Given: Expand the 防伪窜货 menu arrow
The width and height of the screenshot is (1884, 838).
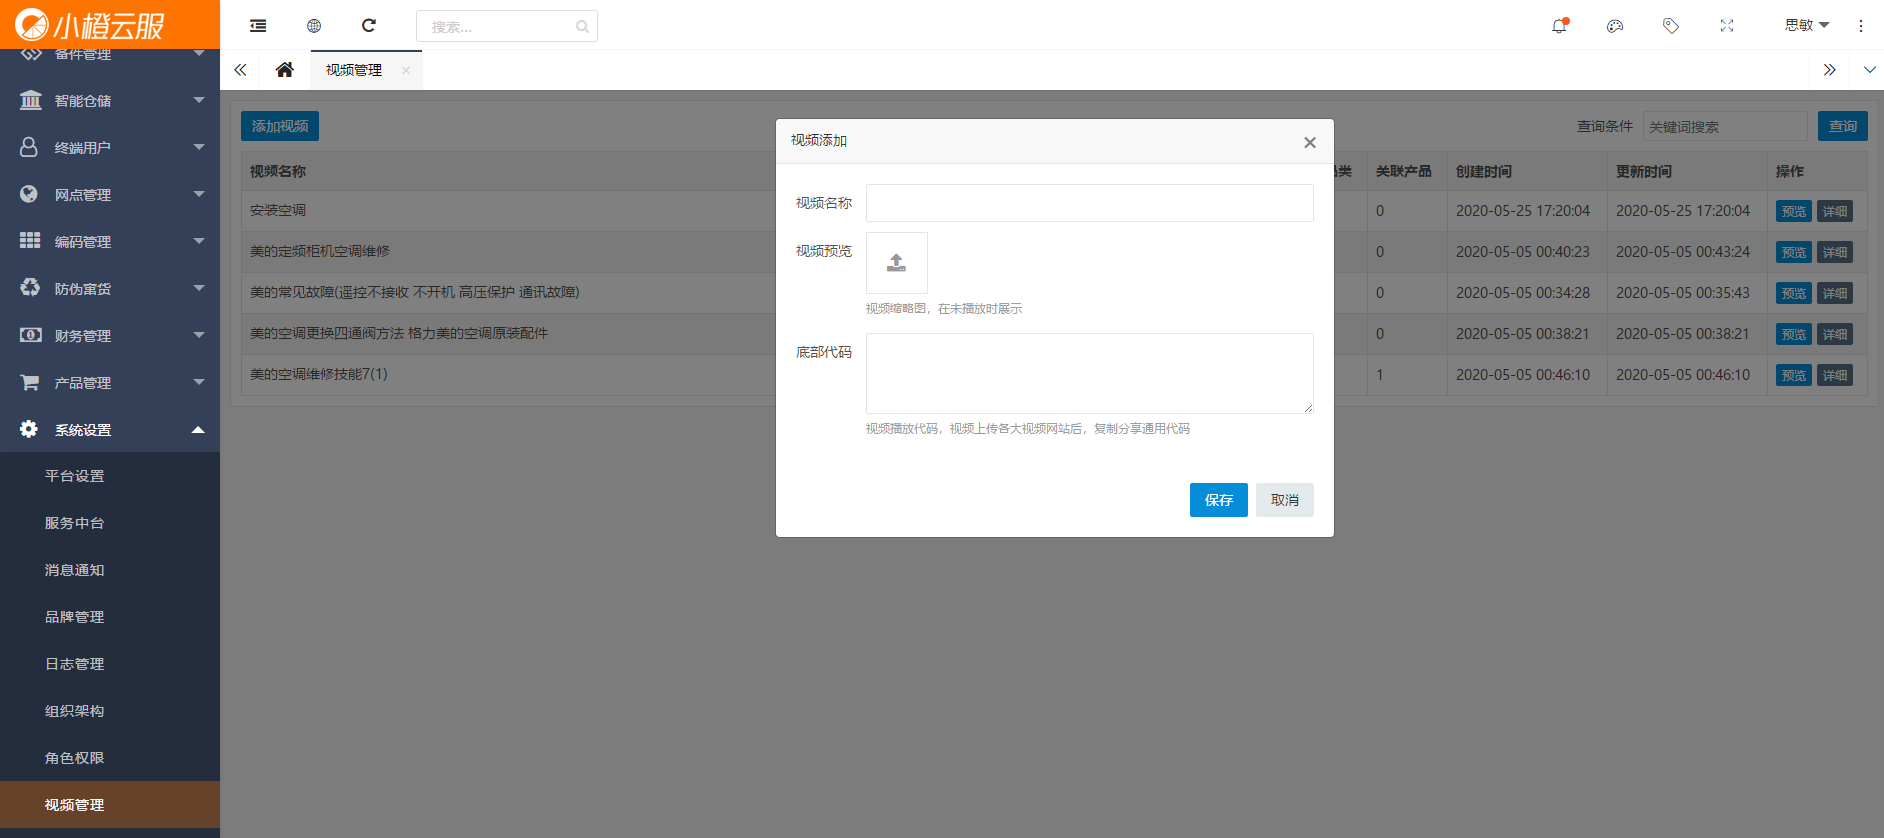Looking at the screenshot, I should pyautogui.click(x=198, y=288).
